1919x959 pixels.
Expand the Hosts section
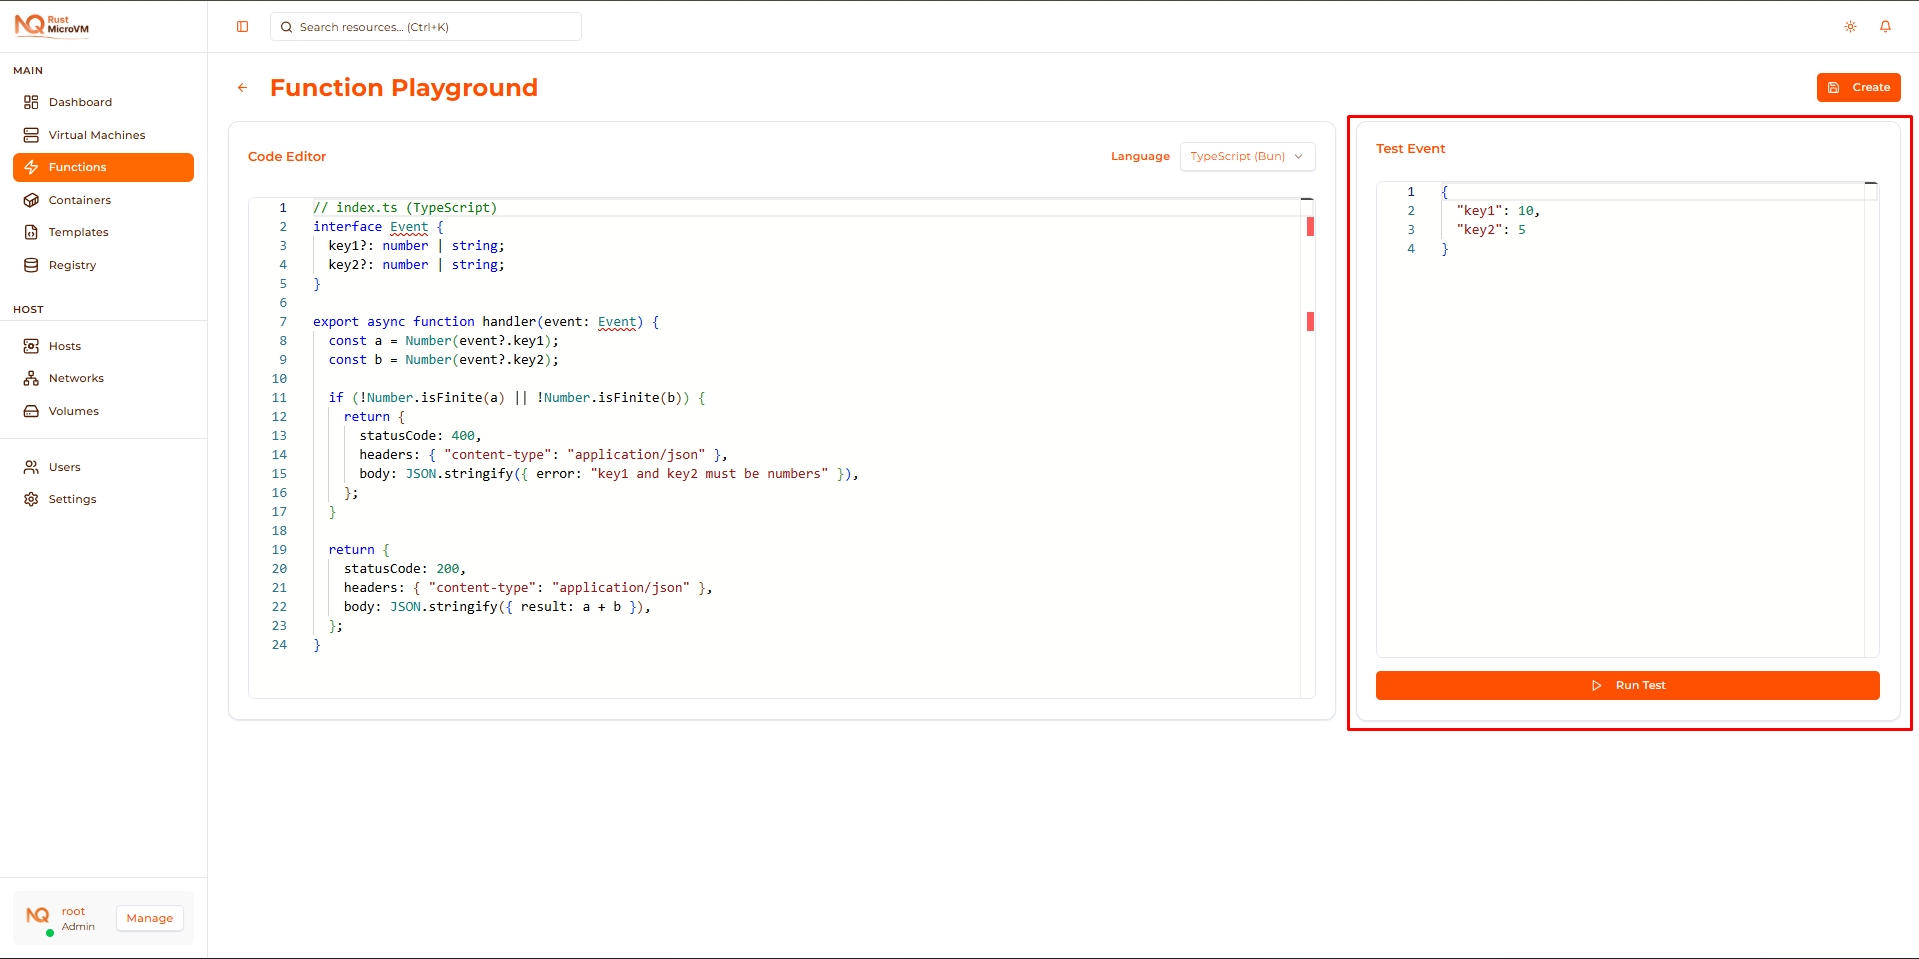(64, 345)
